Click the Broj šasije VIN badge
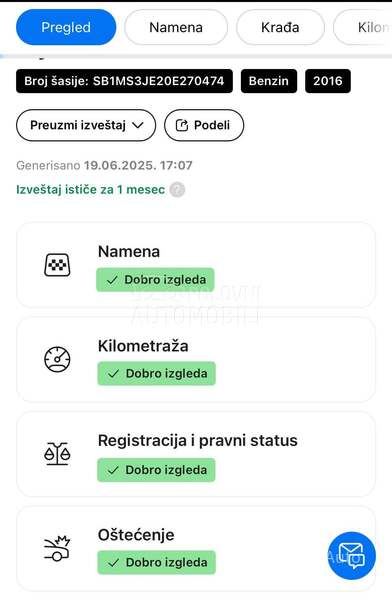Screen dimensions: 392x600 [x=124, y=81]
